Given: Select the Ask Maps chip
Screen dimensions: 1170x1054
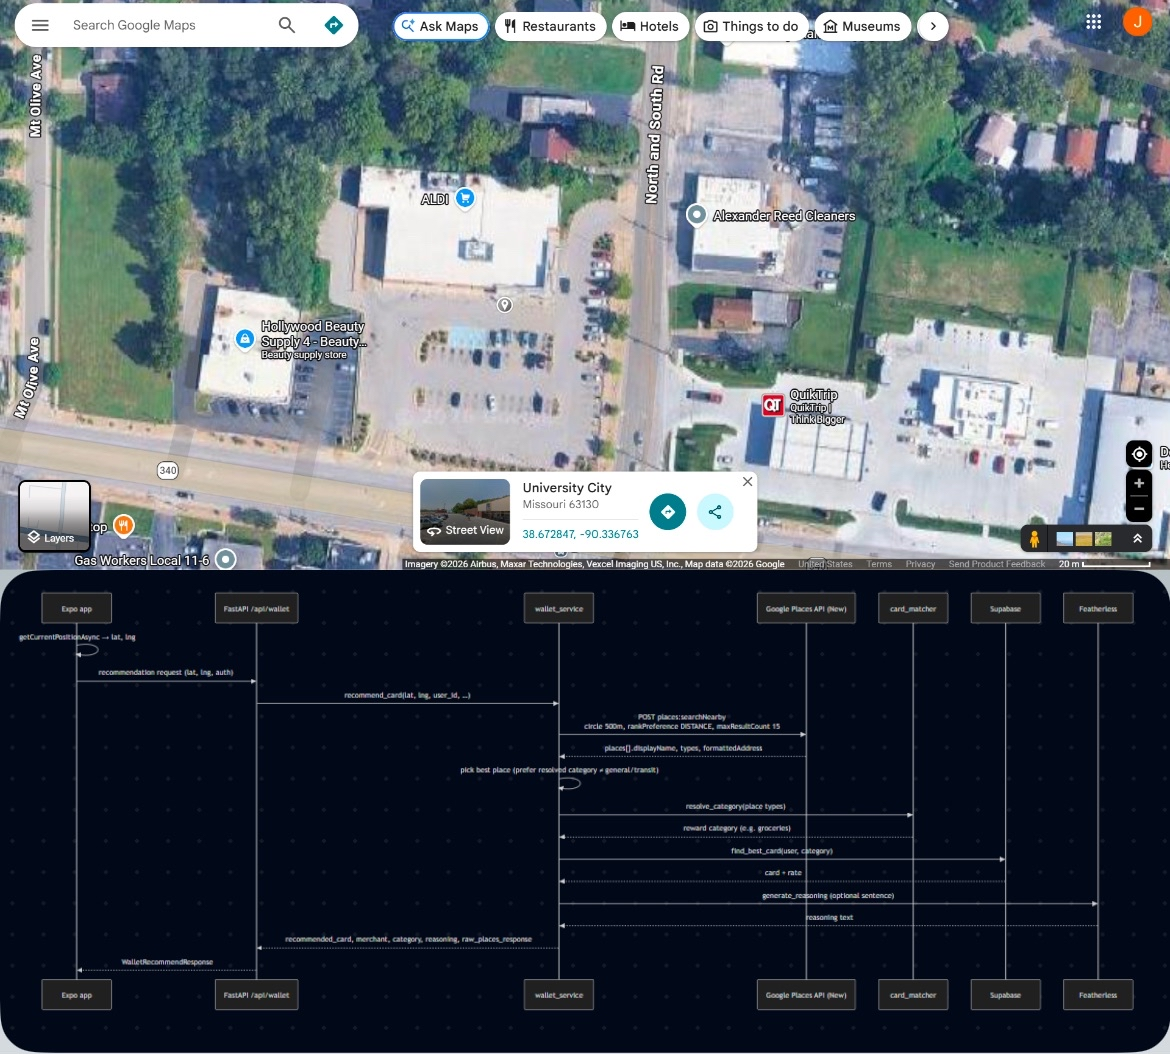Looking at the screenshot, I should (x=440, y=26).
